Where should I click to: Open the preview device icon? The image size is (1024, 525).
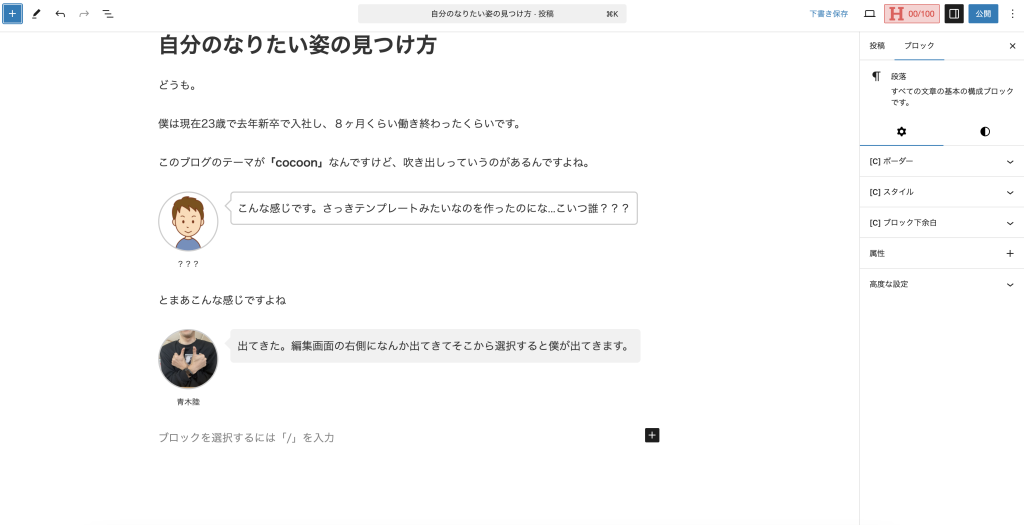tap(869, 14)
